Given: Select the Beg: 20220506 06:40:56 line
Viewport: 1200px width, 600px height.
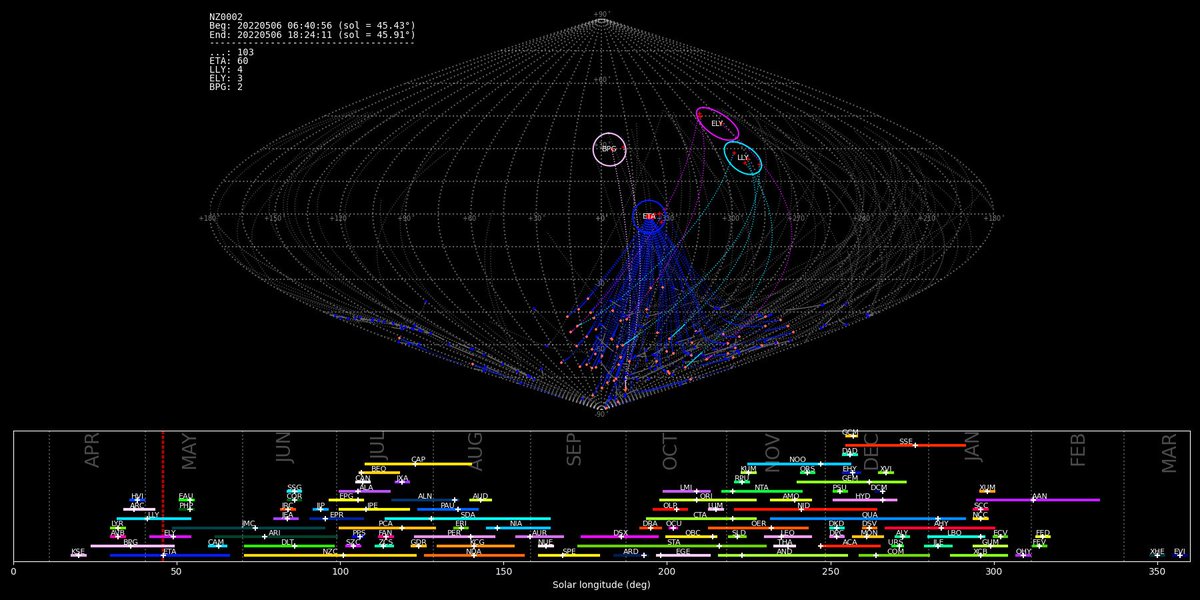Looking at the screenshot, I should [312, 25].
